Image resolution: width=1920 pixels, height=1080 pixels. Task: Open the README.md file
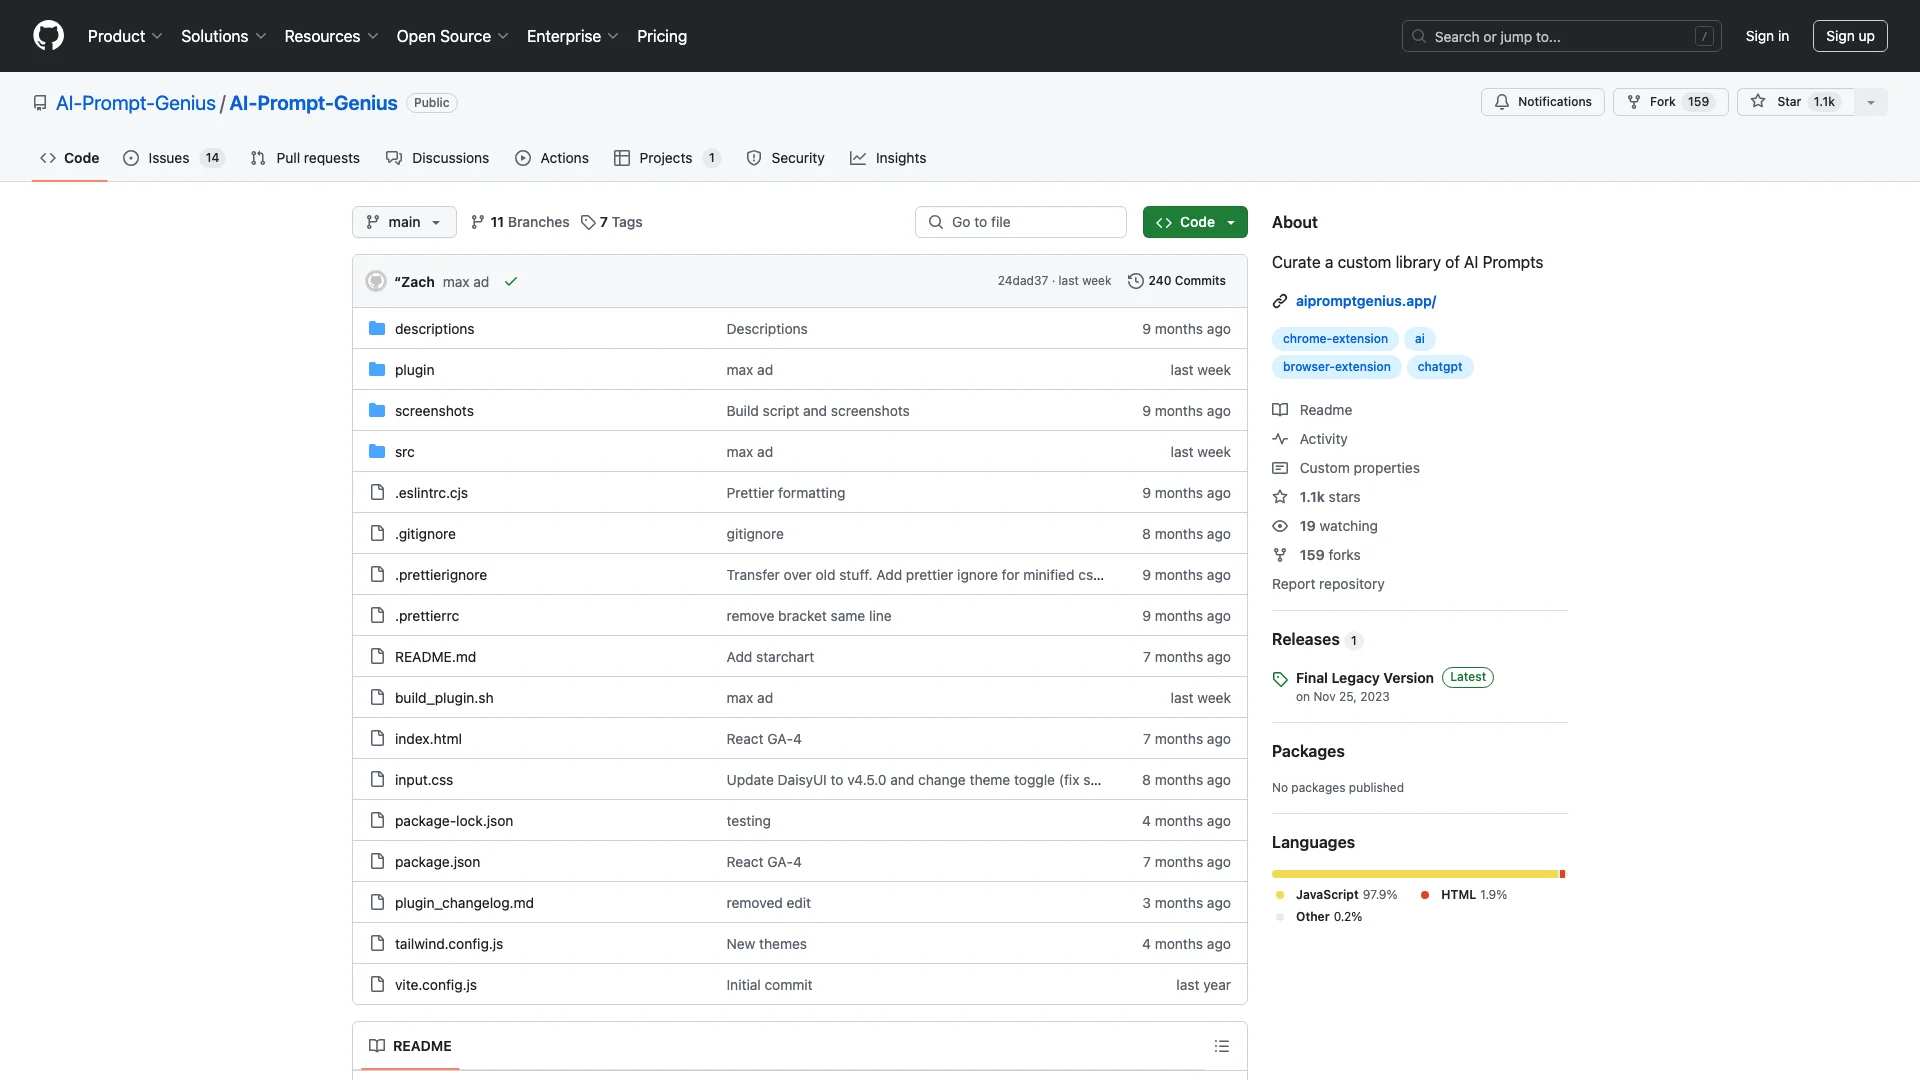pos(435,655)
